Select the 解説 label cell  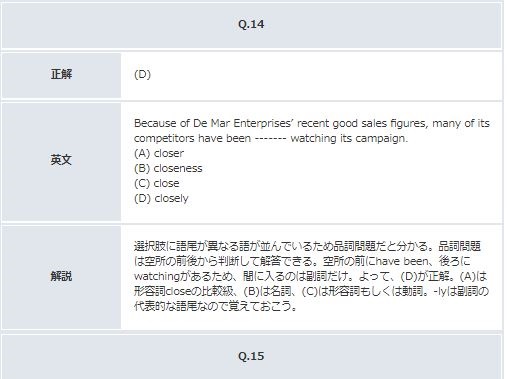pos(61,277)
